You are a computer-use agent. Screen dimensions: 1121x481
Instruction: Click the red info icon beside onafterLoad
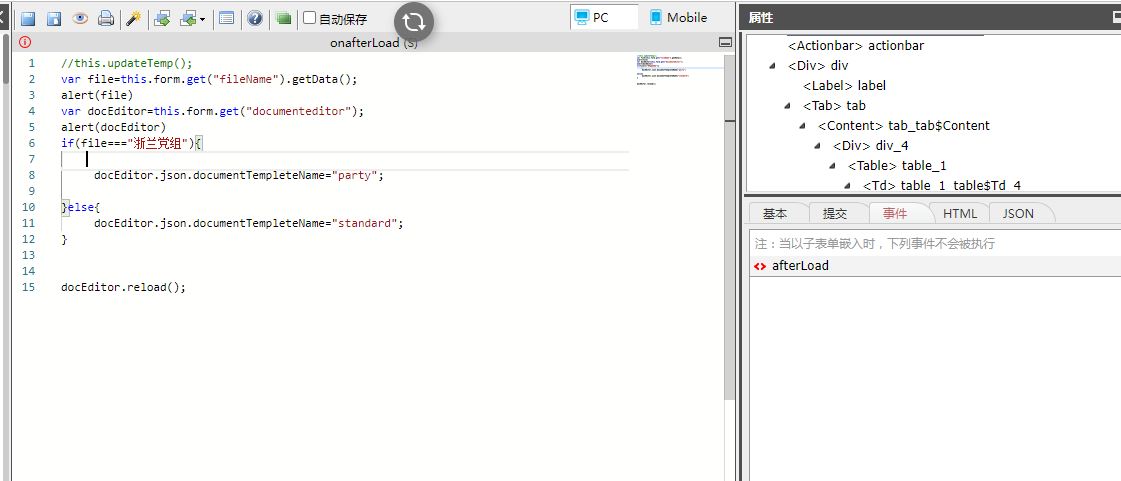[x=25, y=42]
